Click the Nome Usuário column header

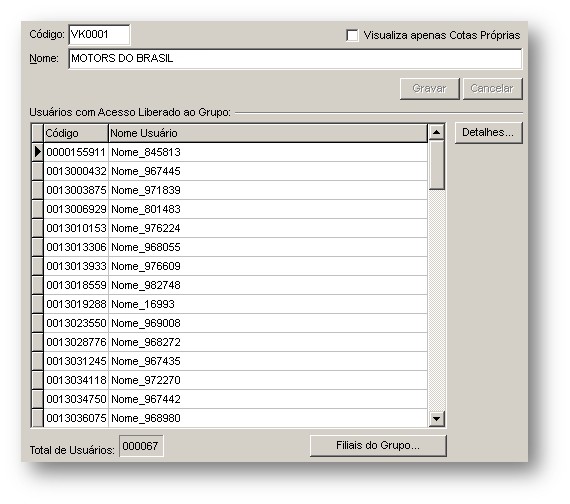pos(268,133)
